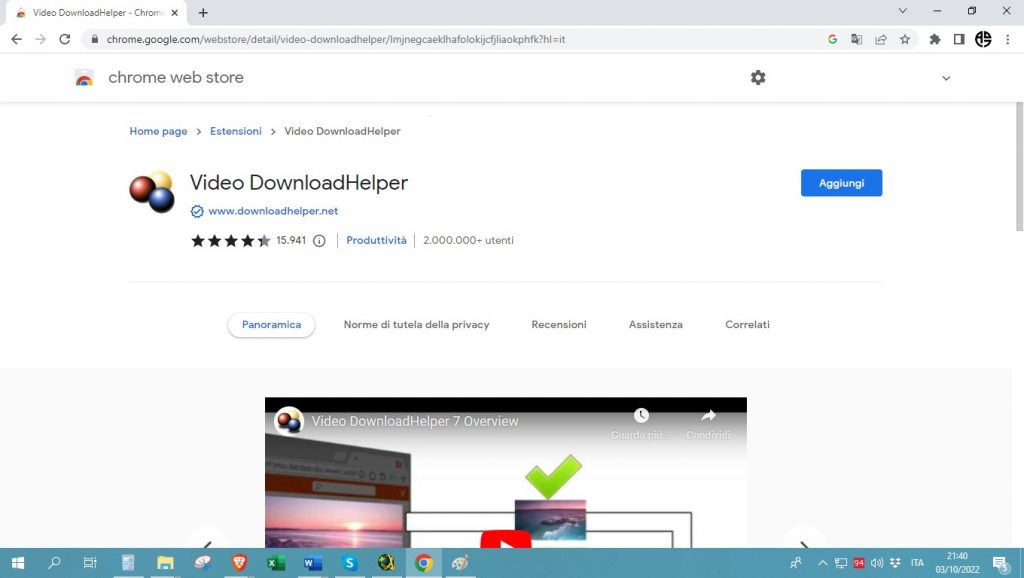Click the Estensioni breadcrumb link
This screenshot has width=1024, height=578.
236,131
